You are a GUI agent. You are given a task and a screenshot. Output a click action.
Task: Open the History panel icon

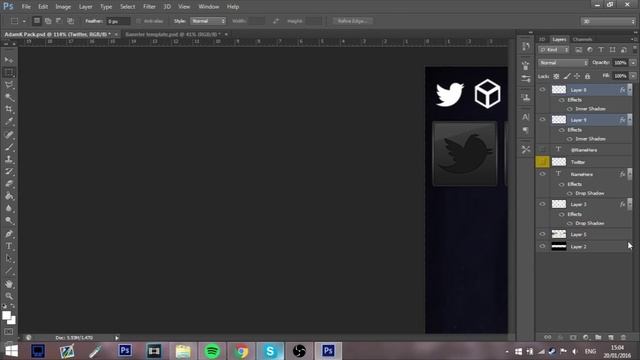tap(526, 46)
